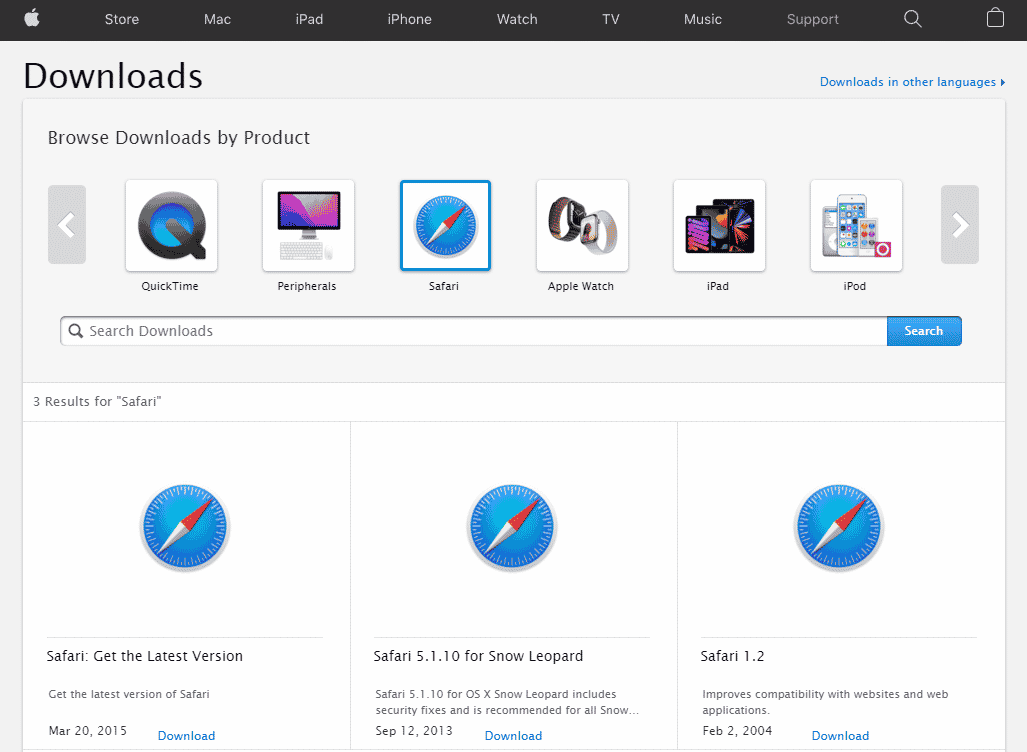Open the shopping bag icon
Viewport: 1027px width, 752px height.
pos(995,18)
